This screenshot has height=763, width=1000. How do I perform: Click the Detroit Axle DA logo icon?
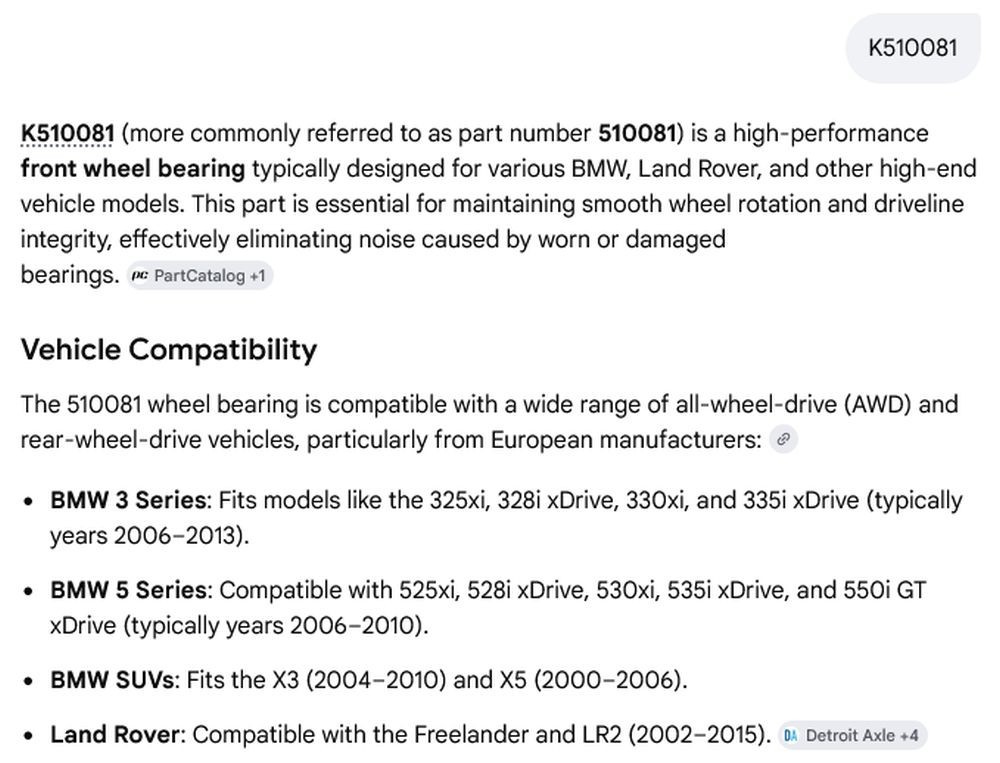click(x=791, y=736)
